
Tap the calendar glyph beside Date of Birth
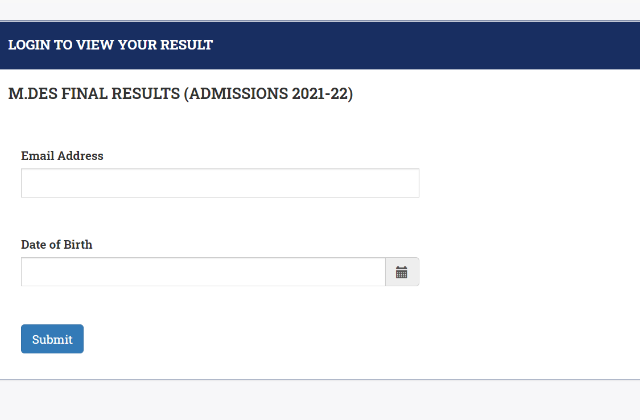click(402, 272)
